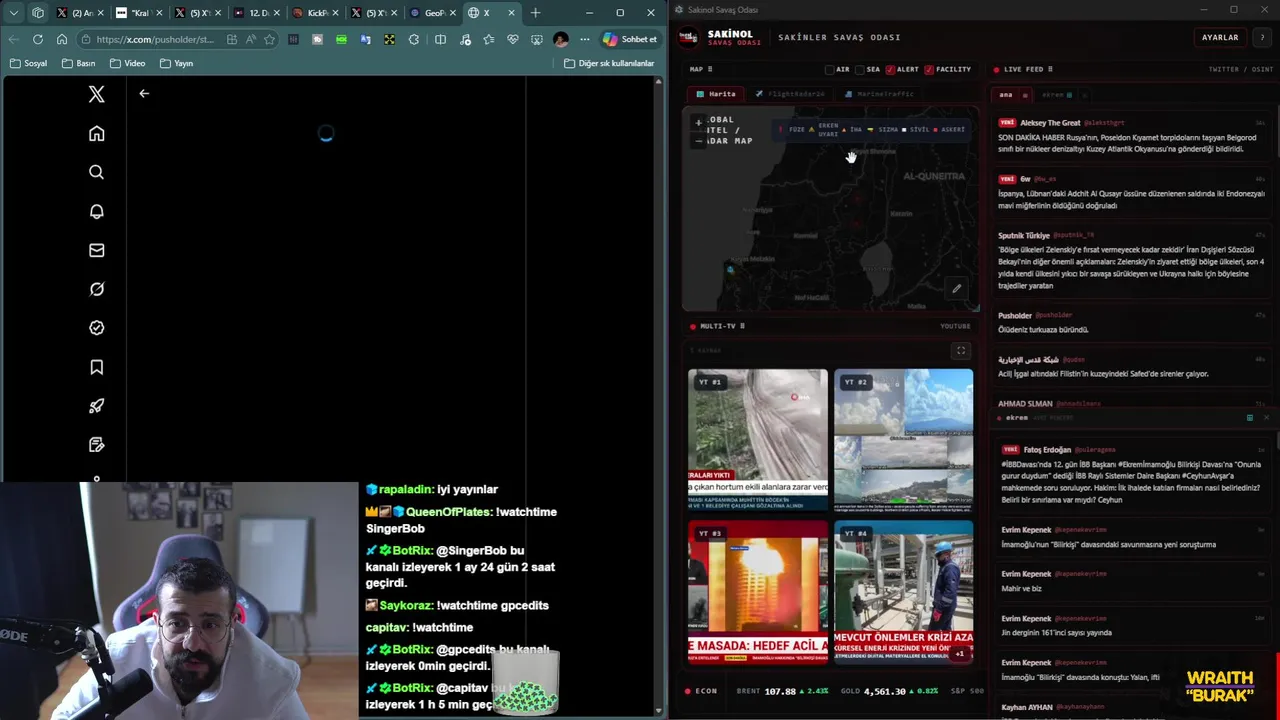Open X home via logo in sidebar
Screen dimensions: 1280x720
pos(96,94)
